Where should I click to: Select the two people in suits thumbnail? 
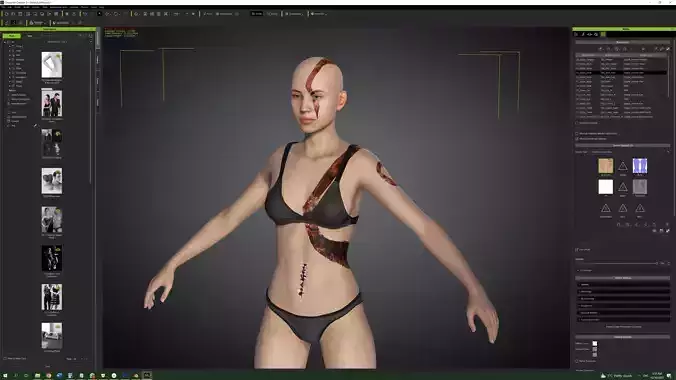click(52, 104)
